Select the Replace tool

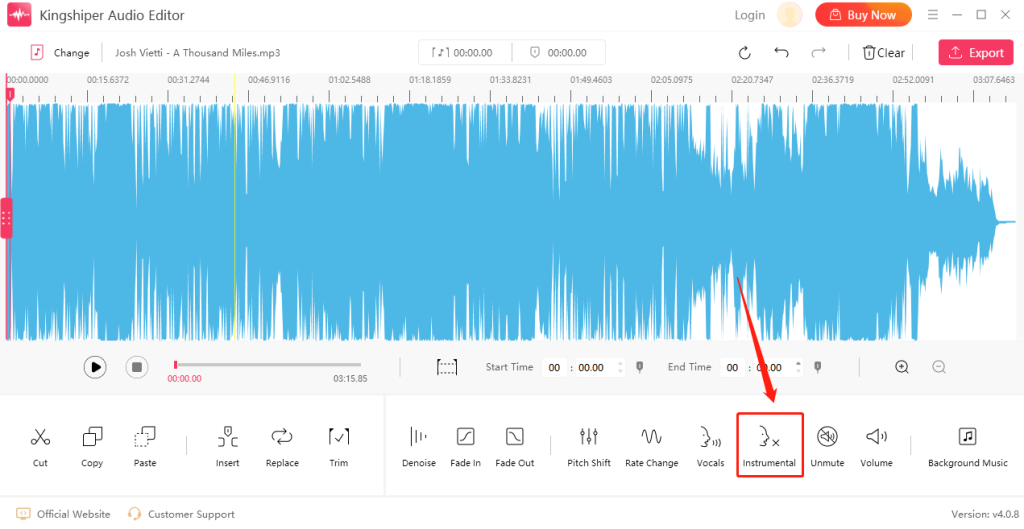[x=282, y=446]
